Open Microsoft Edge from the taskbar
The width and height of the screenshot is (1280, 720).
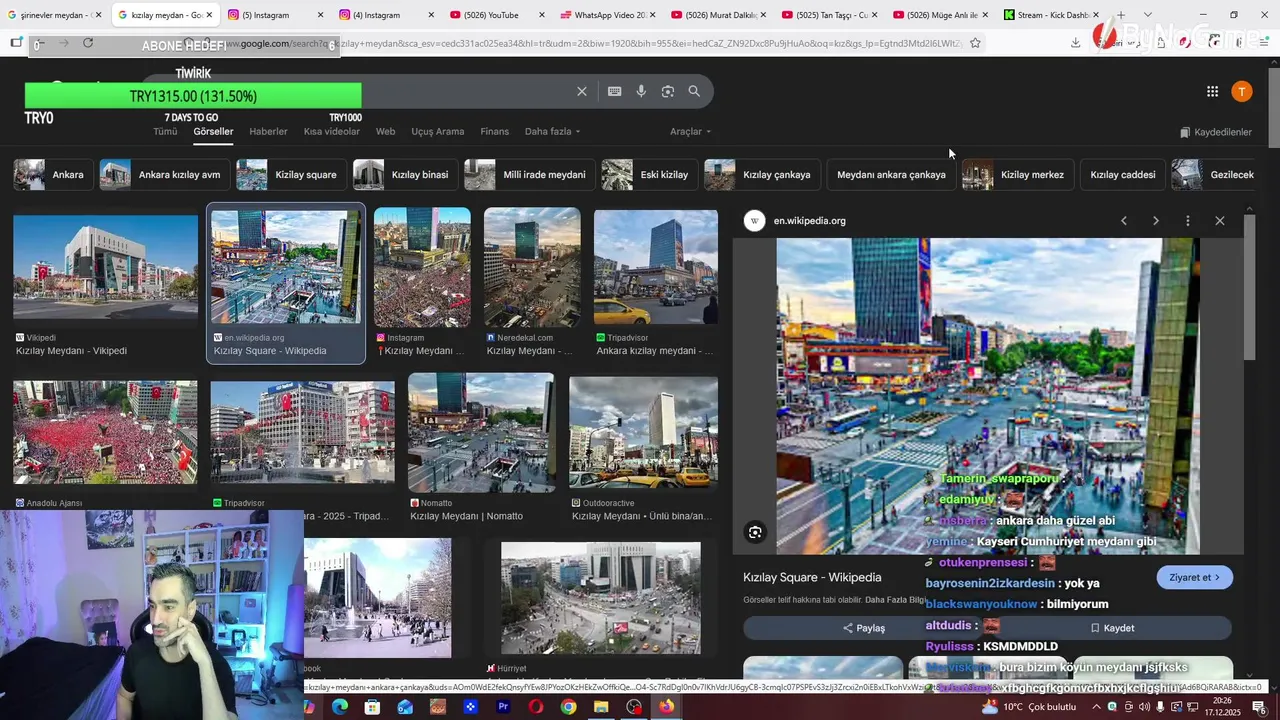[340, 707]
